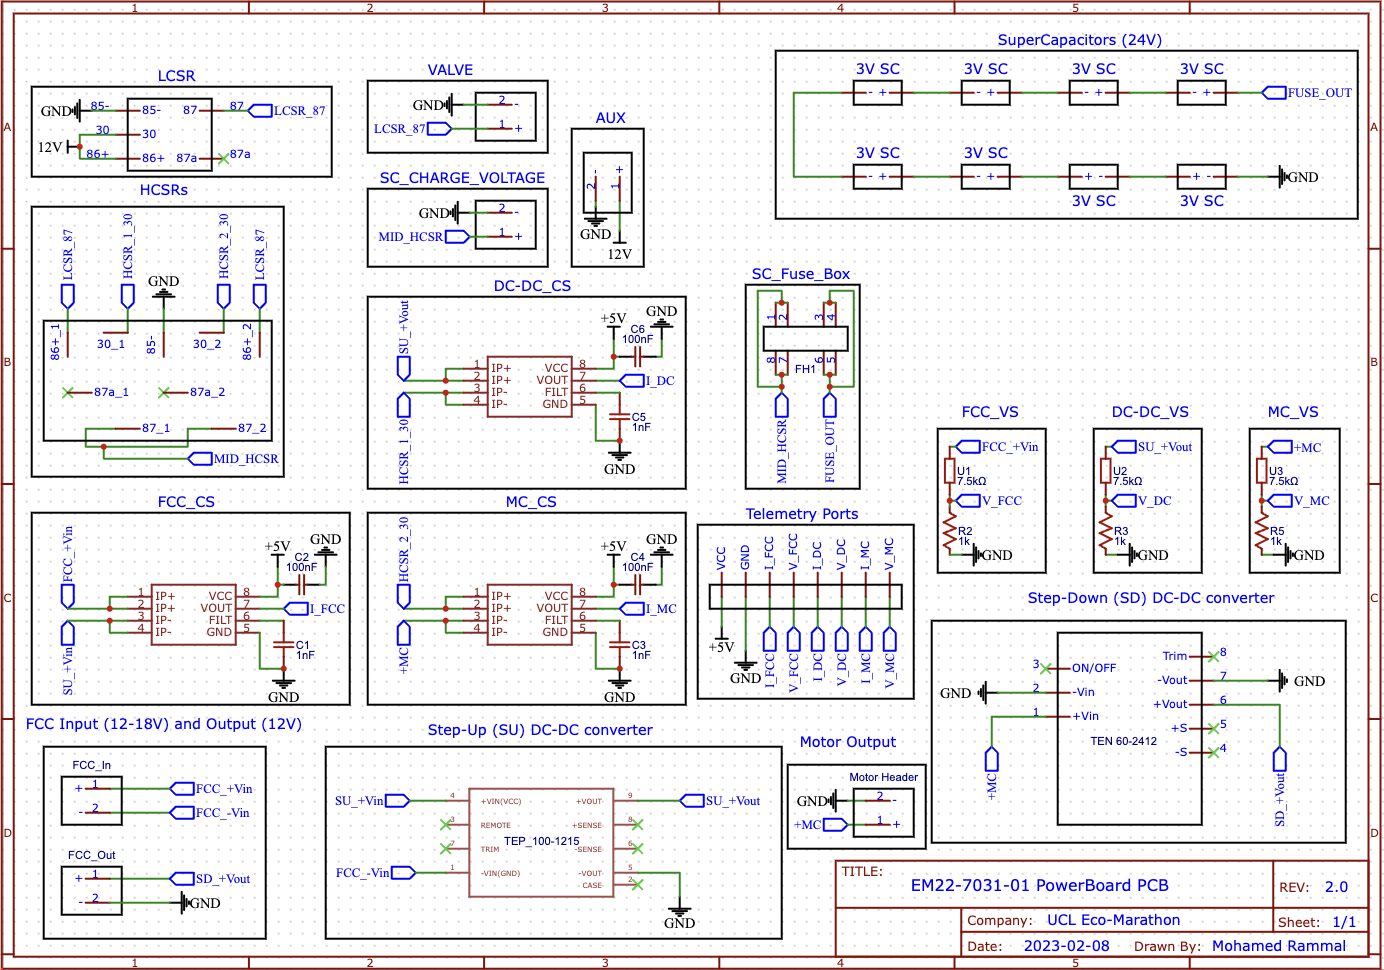
Task: Click the DC-DC_CS block title
Action: (532, 286)
